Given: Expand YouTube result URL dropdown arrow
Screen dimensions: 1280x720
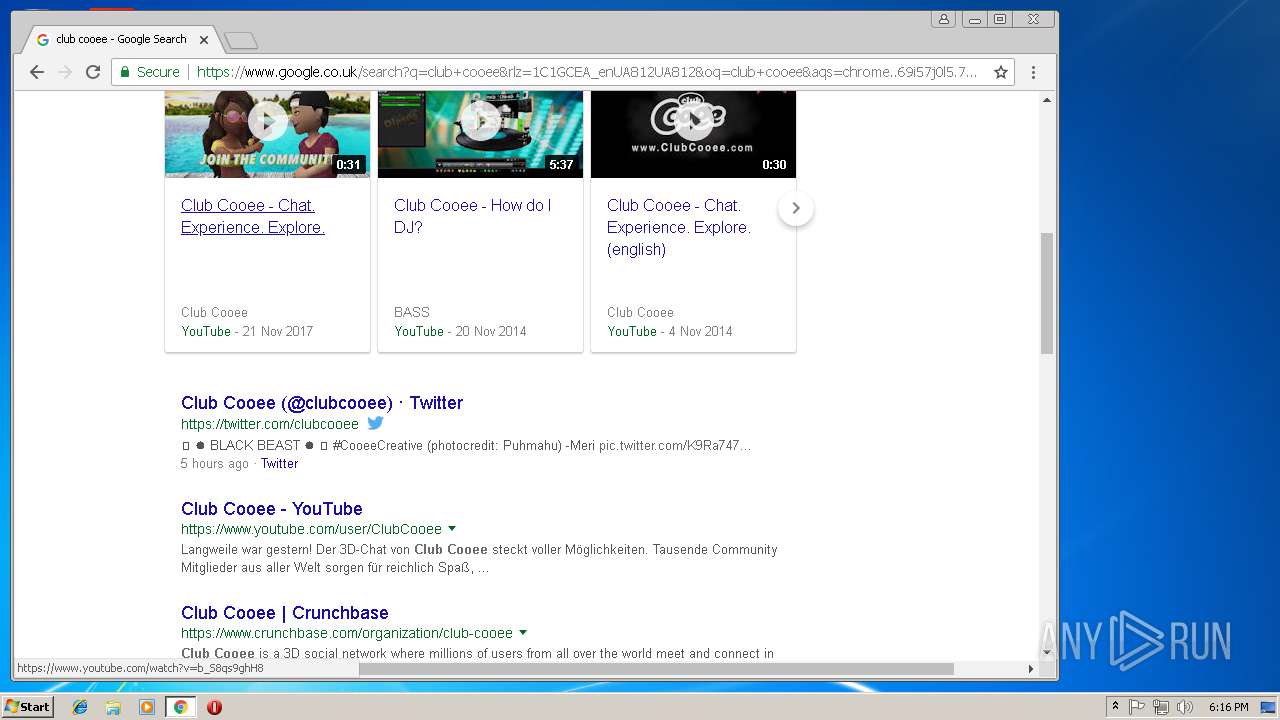Looking at the screenshot, I should pos(452,529).
